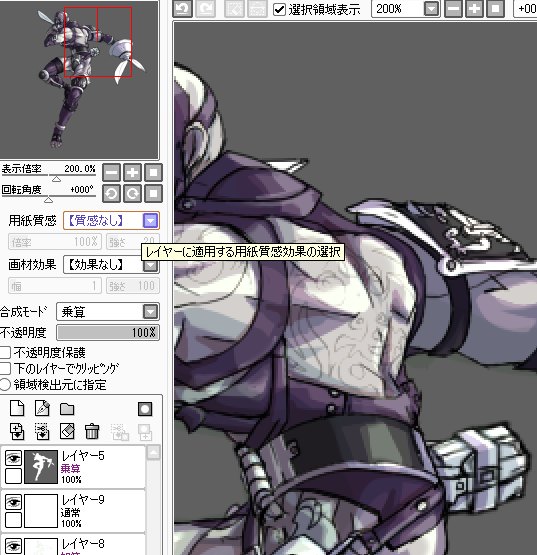Click the 強さ 100 effect strength field
Viewport: 537px width, 555px height.
133,286
